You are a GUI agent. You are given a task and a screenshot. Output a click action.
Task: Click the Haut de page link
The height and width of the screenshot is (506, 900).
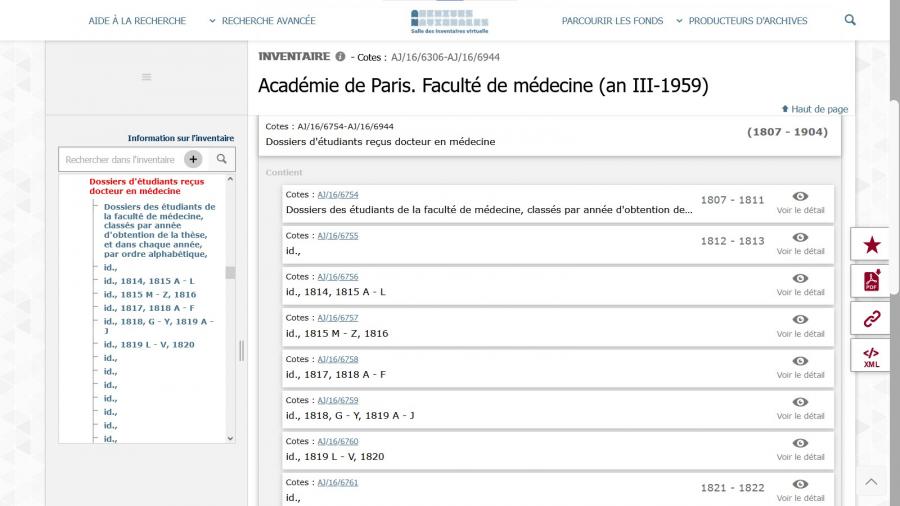tap(814, 109)
